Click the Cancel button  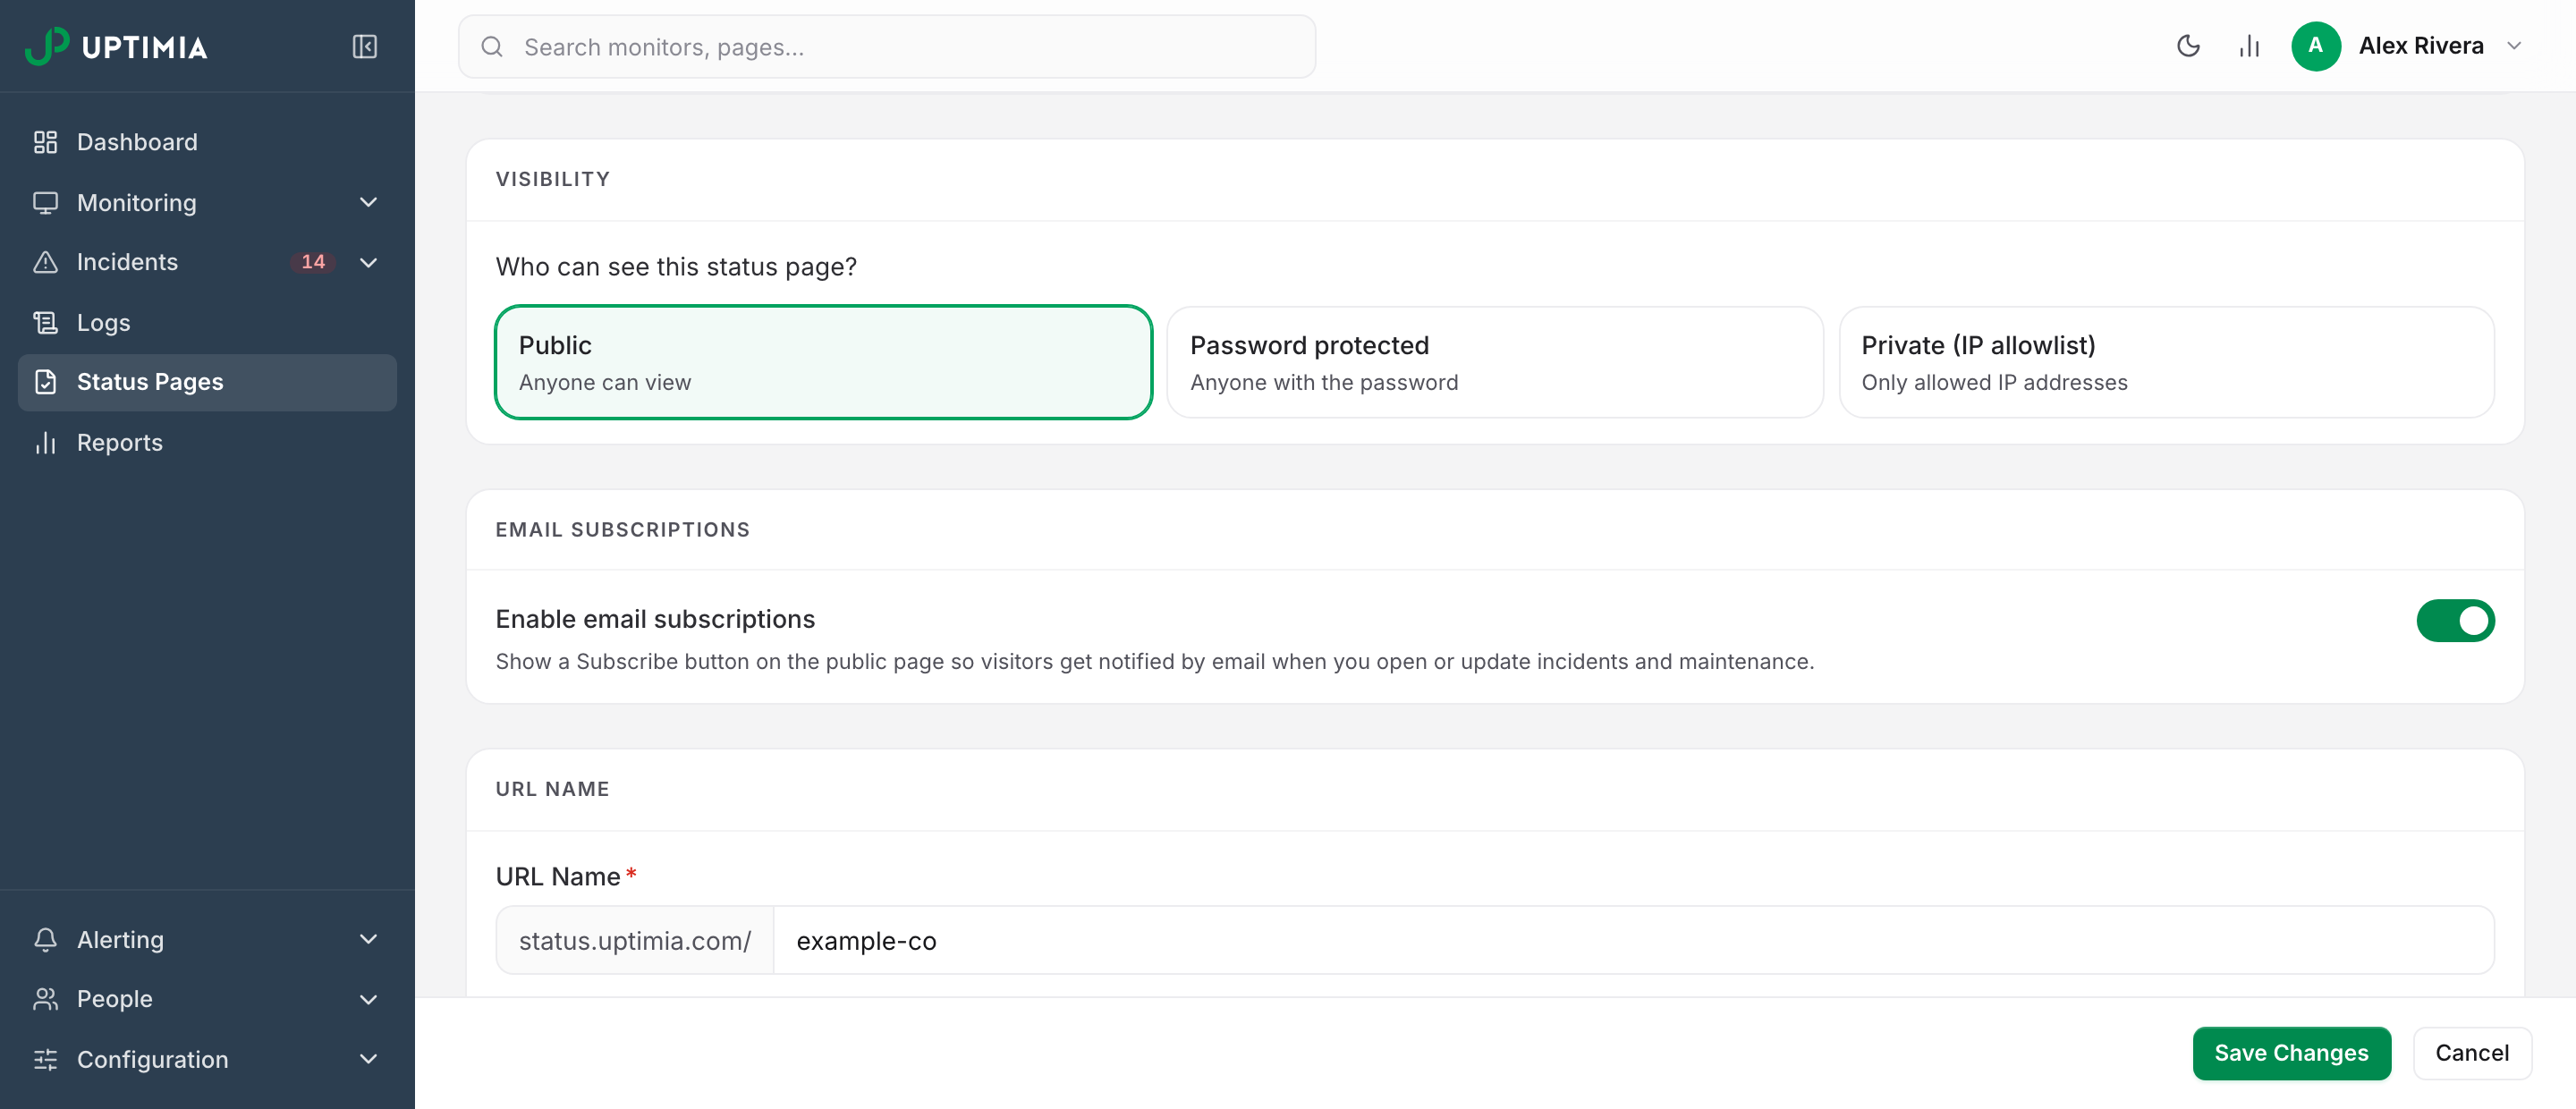pos(2472,1053)
